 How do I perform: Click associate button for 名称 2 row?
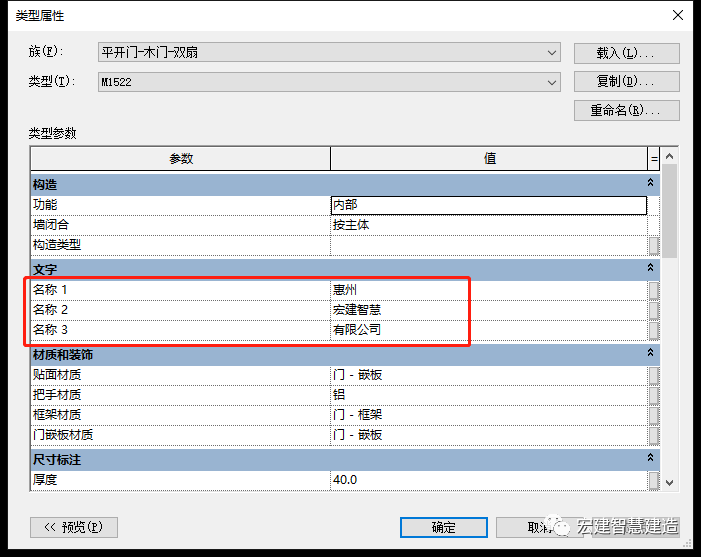click(x=654, y=310)
